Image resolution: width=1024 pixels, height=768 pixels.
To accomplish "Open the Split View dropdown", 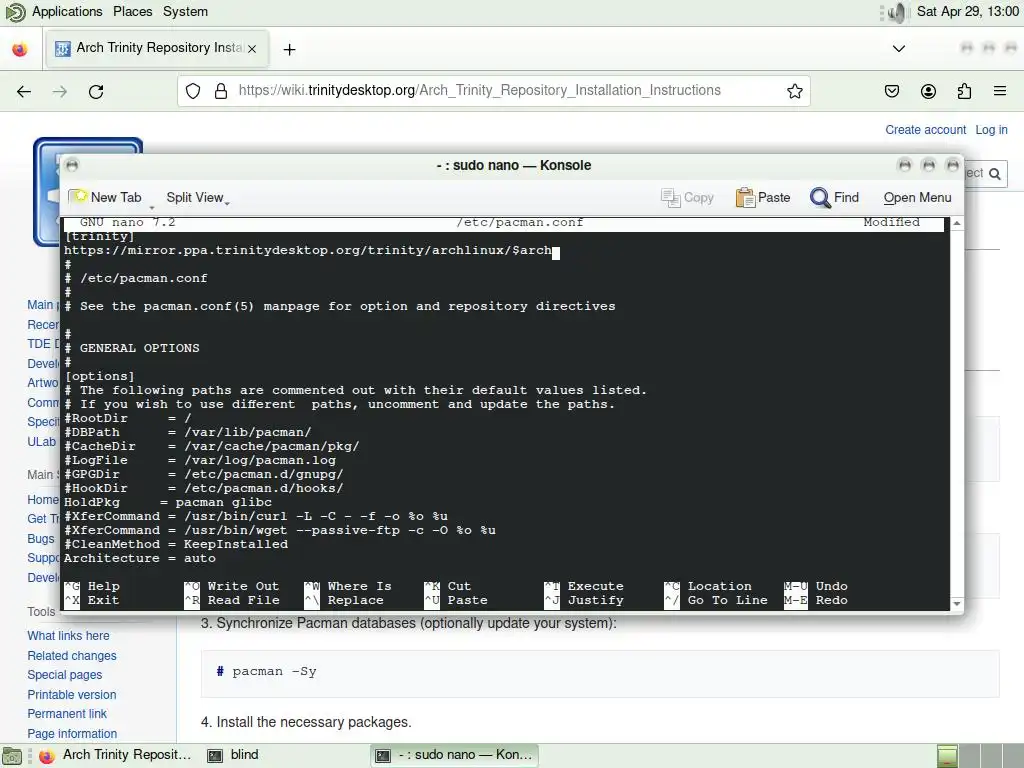I will [197, 197].
